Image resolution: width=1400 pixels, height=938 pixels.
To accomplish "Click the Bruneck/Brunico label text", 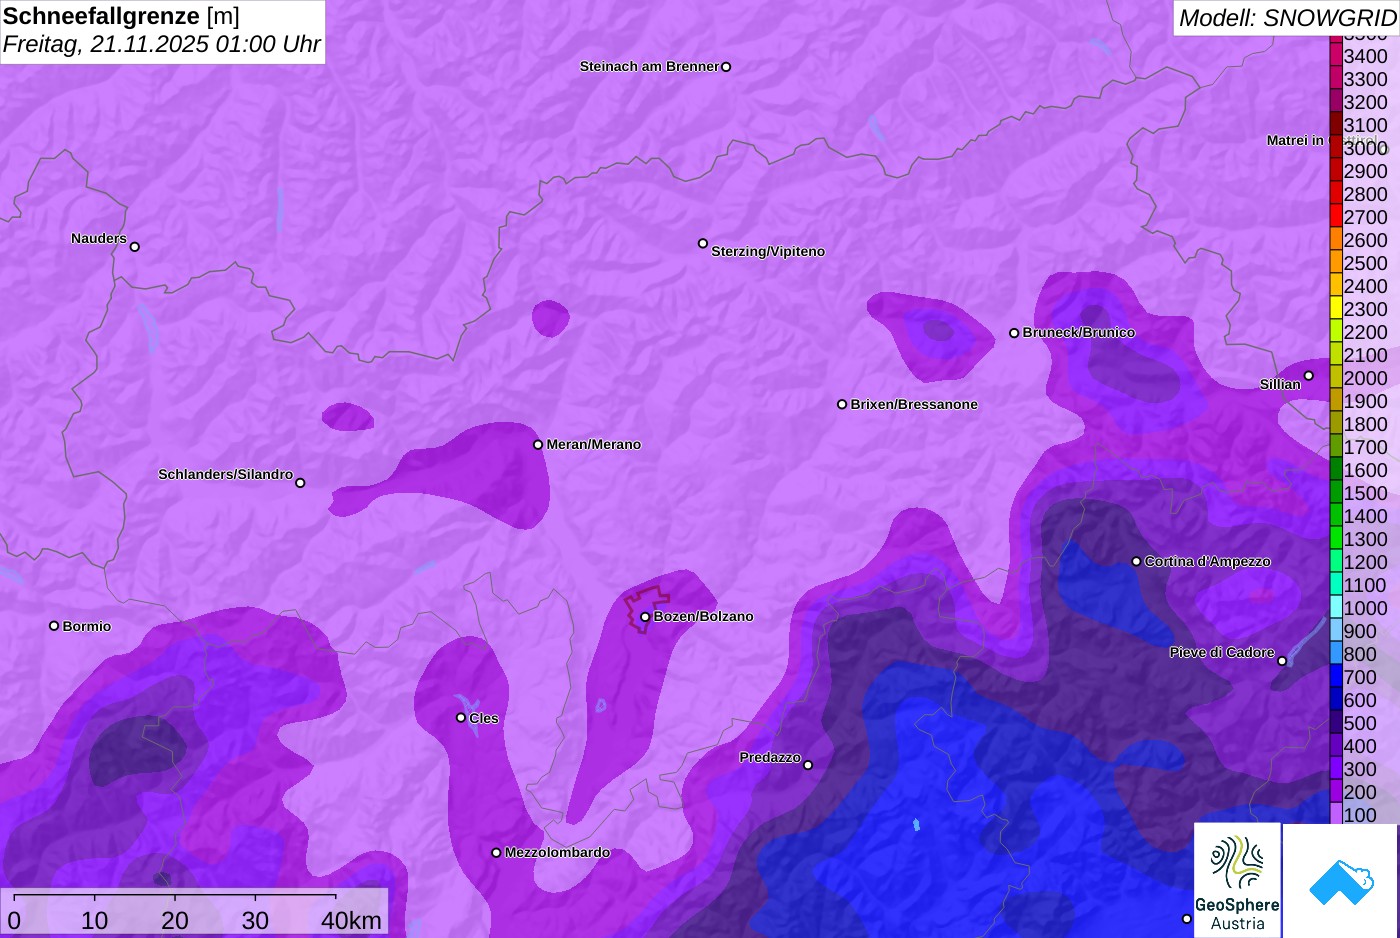I will pyautogui.click(x=1078, y=332).
